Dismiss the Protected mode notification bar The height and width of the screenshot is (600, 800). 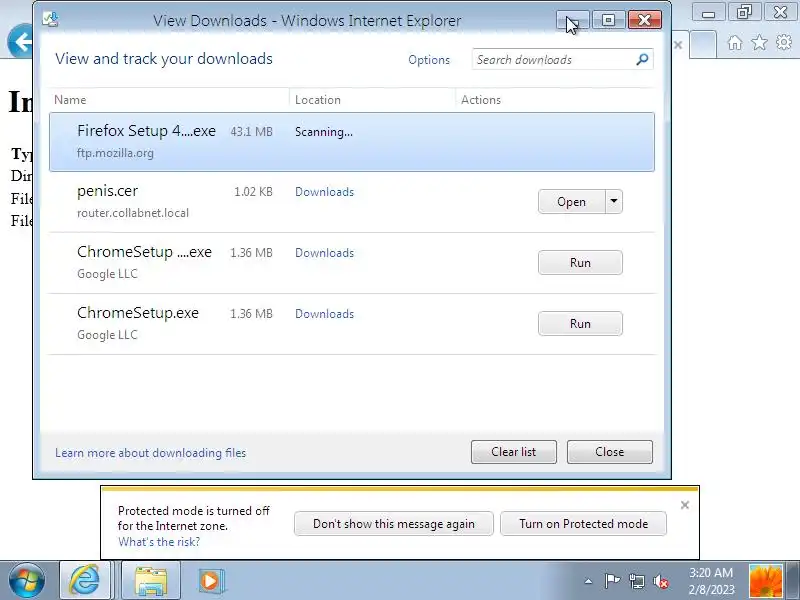pyautogui.click(x=685, y=505)
